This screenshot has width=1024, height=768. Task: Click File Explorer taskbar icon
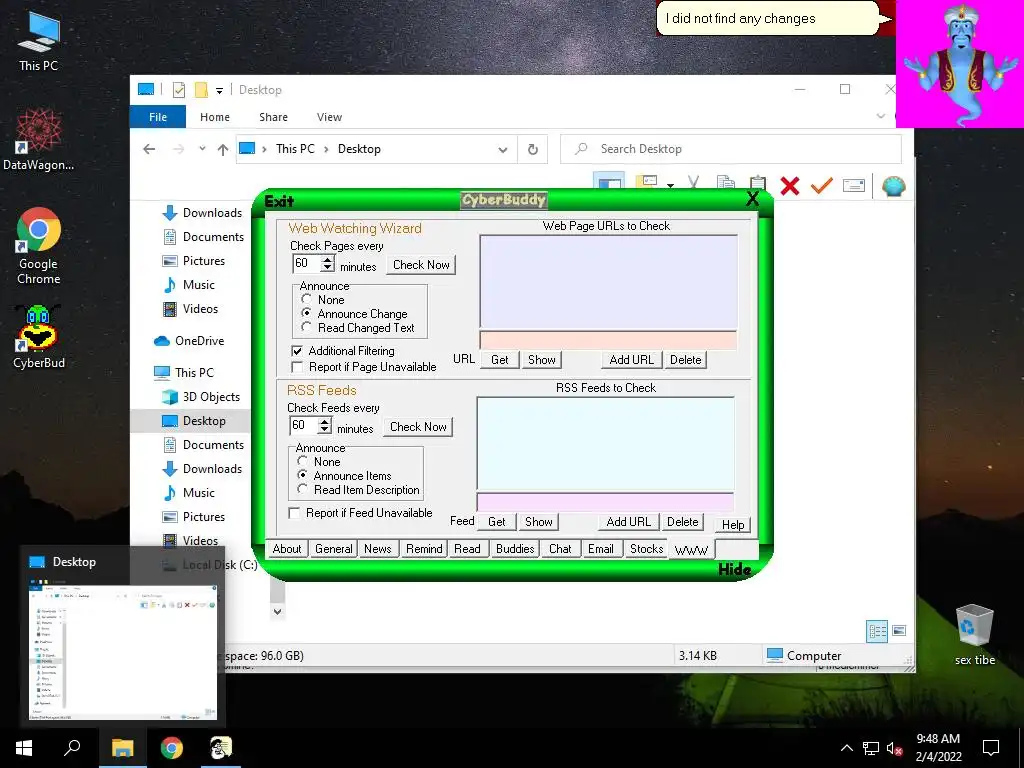point(122,748)
